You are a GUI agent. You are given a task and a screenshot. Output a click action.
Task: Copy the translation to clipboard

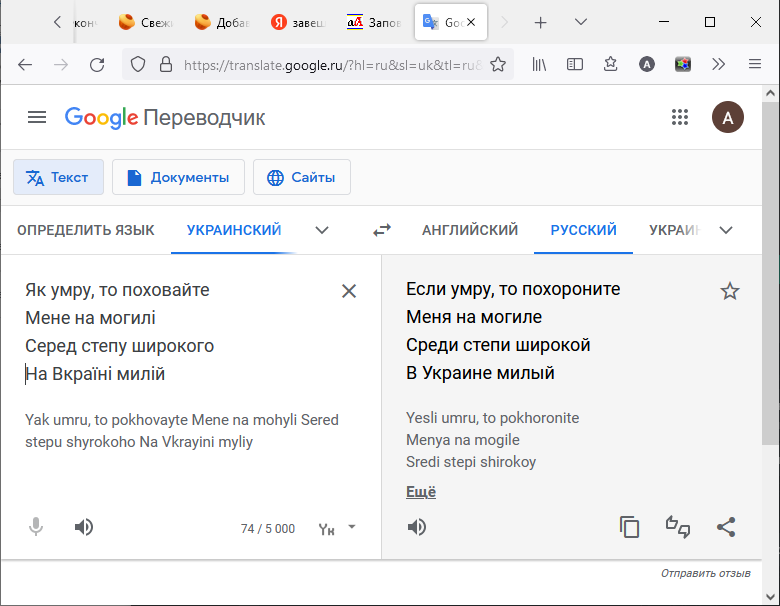click(629, 527)
